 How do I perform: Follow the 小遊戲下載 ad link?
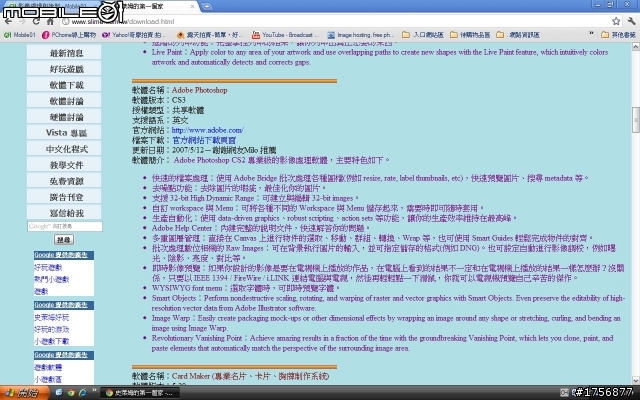point(51,341)
